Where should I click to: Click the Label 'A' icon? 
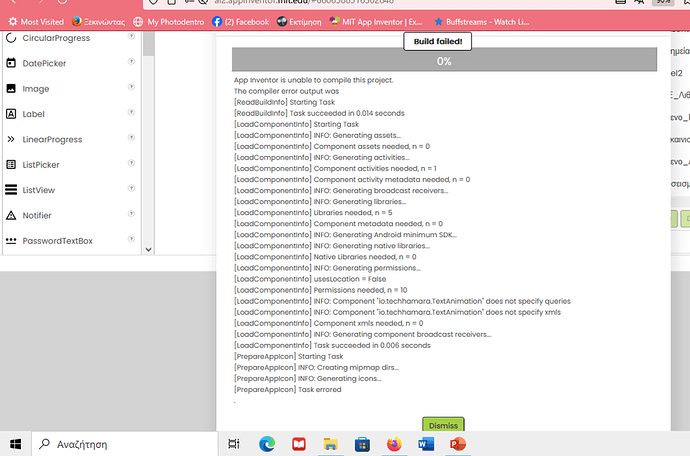click(11, 114)
